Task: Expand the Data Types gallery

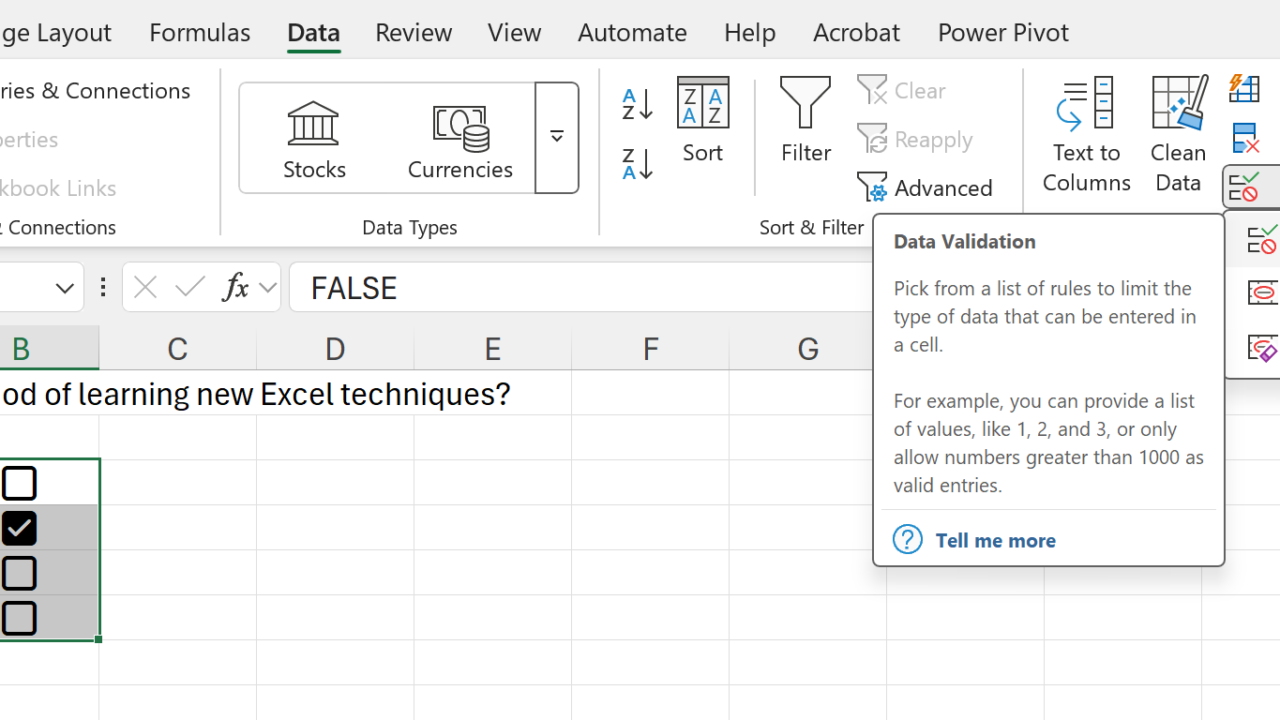Action: (557, 137)
